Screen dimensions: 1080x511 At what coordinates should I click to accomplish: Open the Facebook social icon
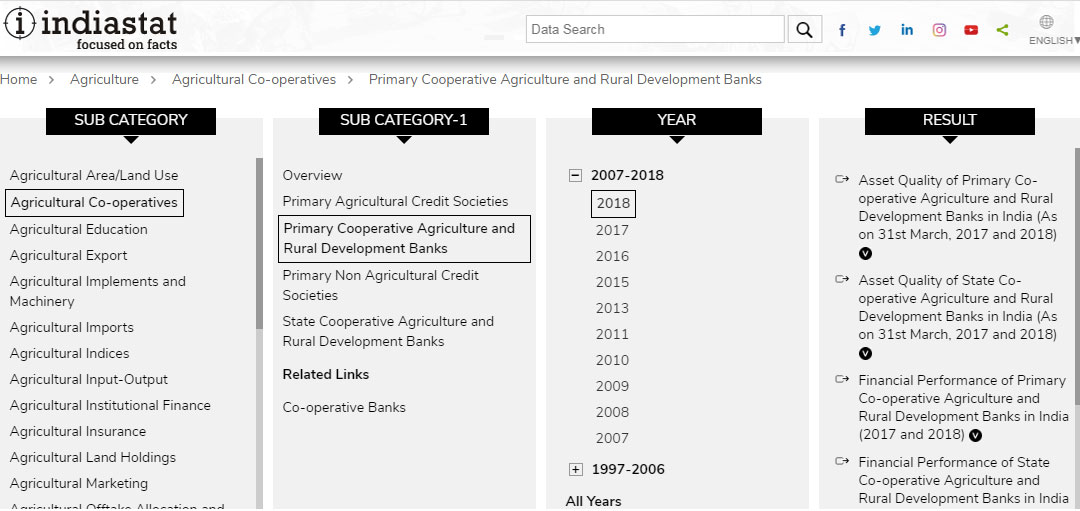tap(842, 30)
